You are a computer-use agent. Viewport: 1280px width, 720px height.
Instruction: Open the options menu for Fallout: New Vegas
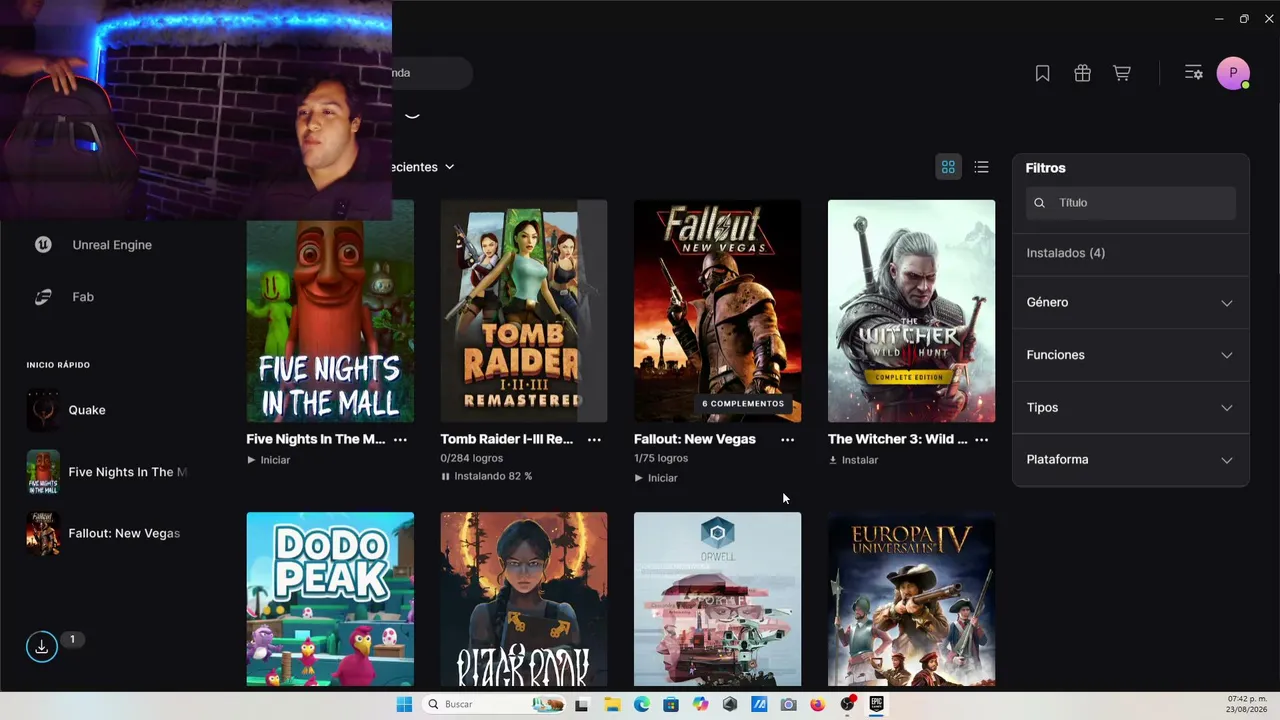tap(787, 439)
